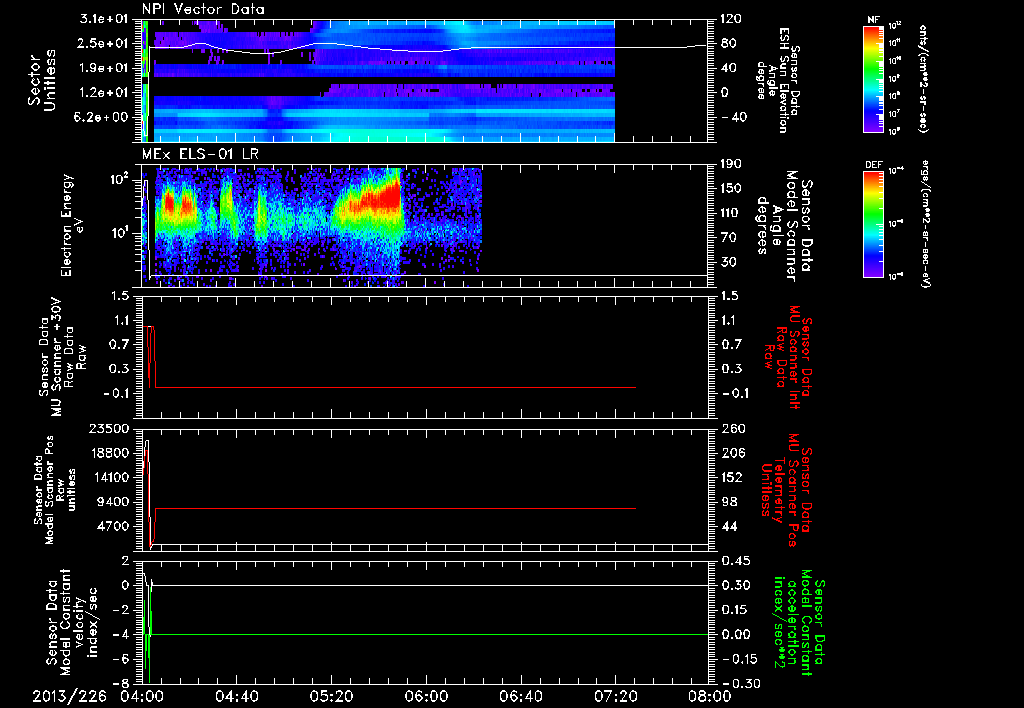Click the "98" telemetry tick label
This screenshot has width=1024, height=708.
729,502
